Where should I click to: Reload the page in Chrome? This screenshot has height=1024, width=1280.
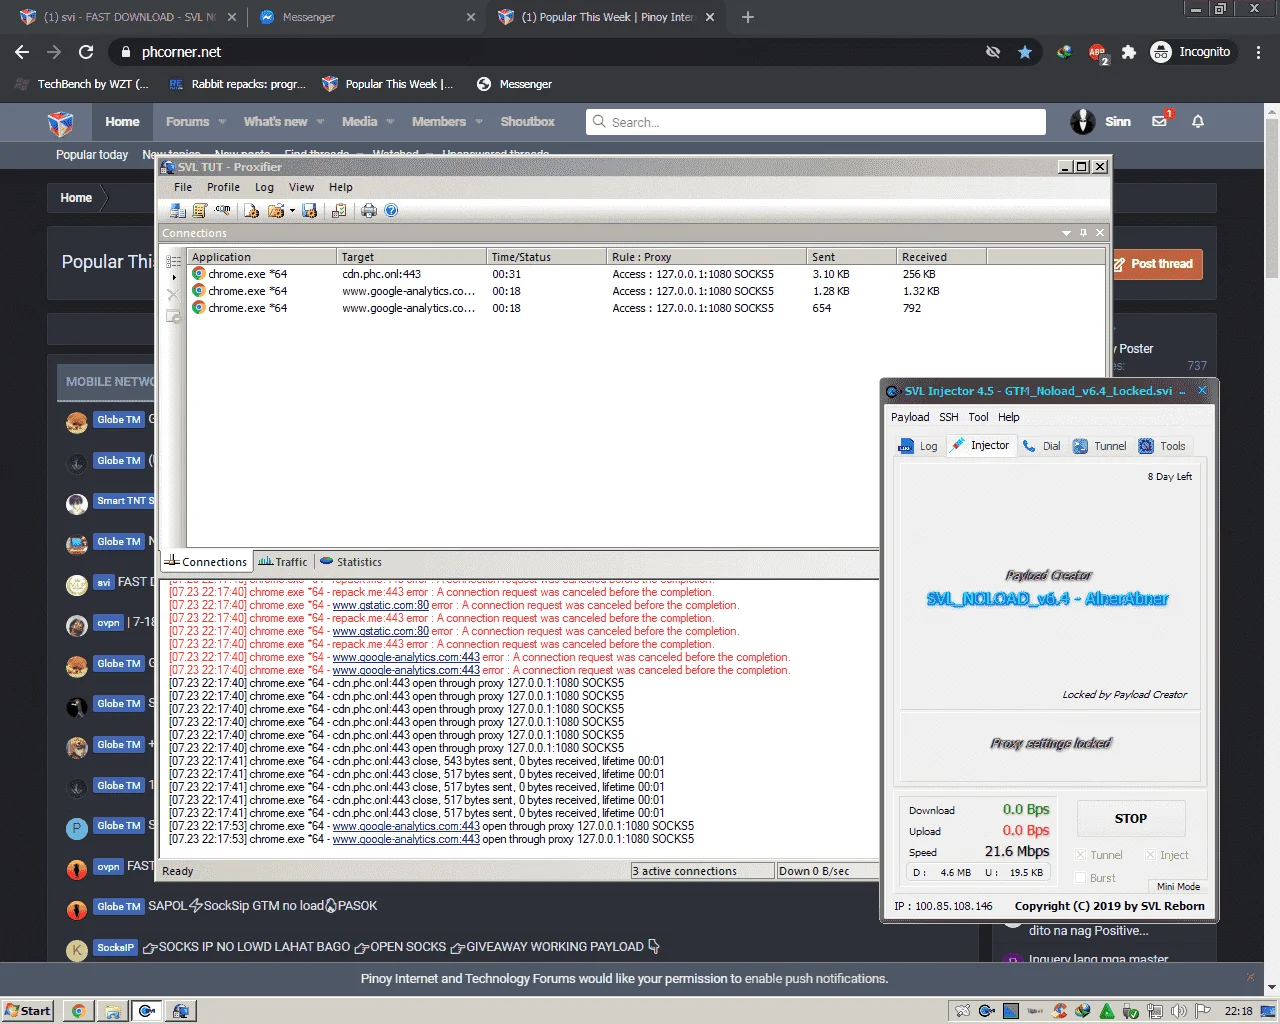tap(86, 52)
